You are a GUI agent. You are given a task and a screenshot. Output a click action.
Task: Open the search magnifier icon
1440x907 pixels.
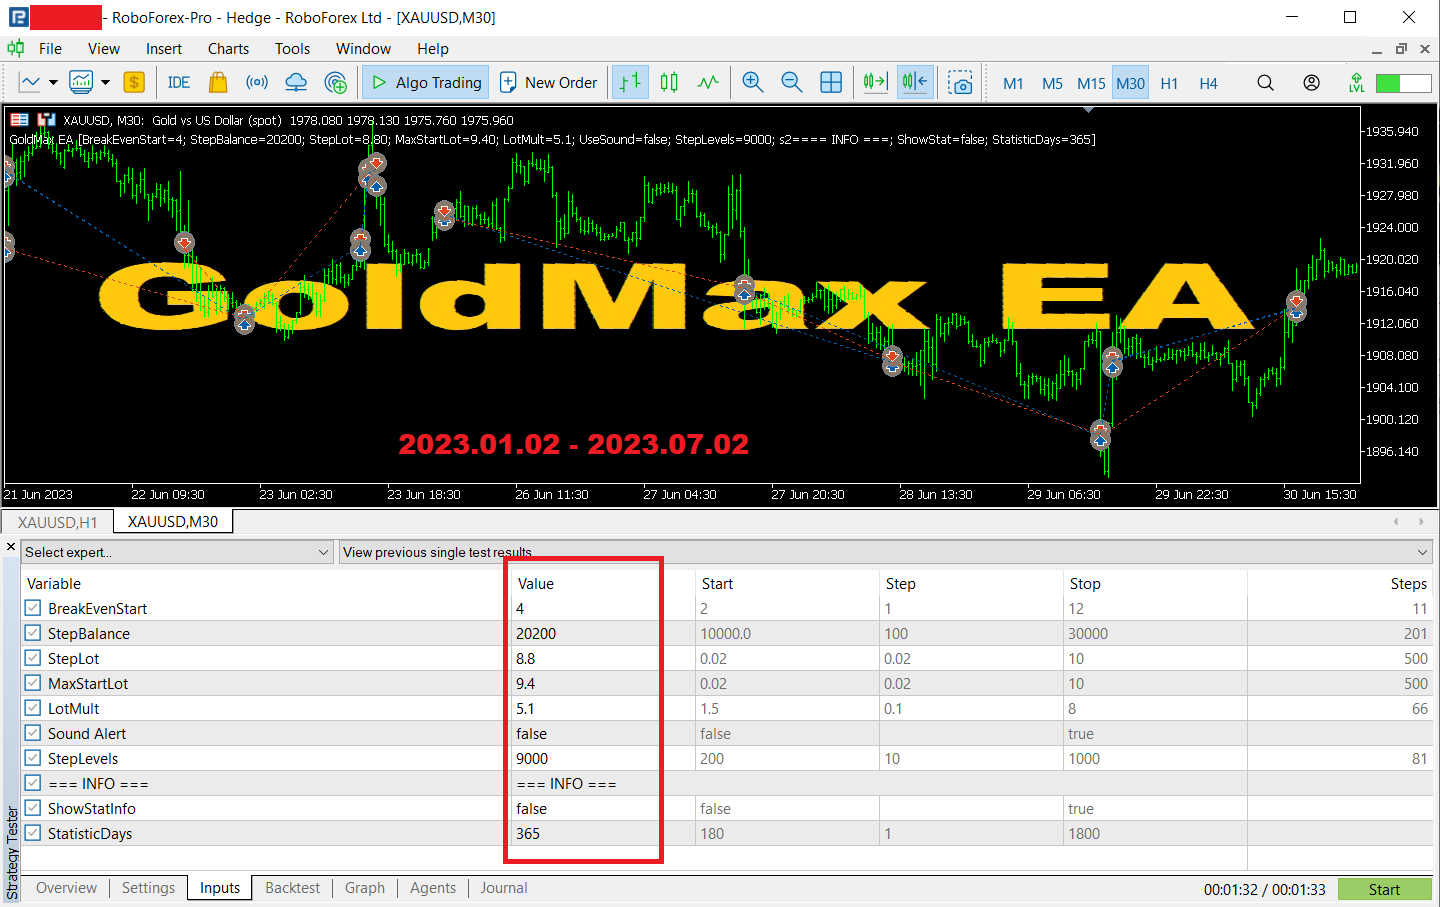click(1266, 83)
